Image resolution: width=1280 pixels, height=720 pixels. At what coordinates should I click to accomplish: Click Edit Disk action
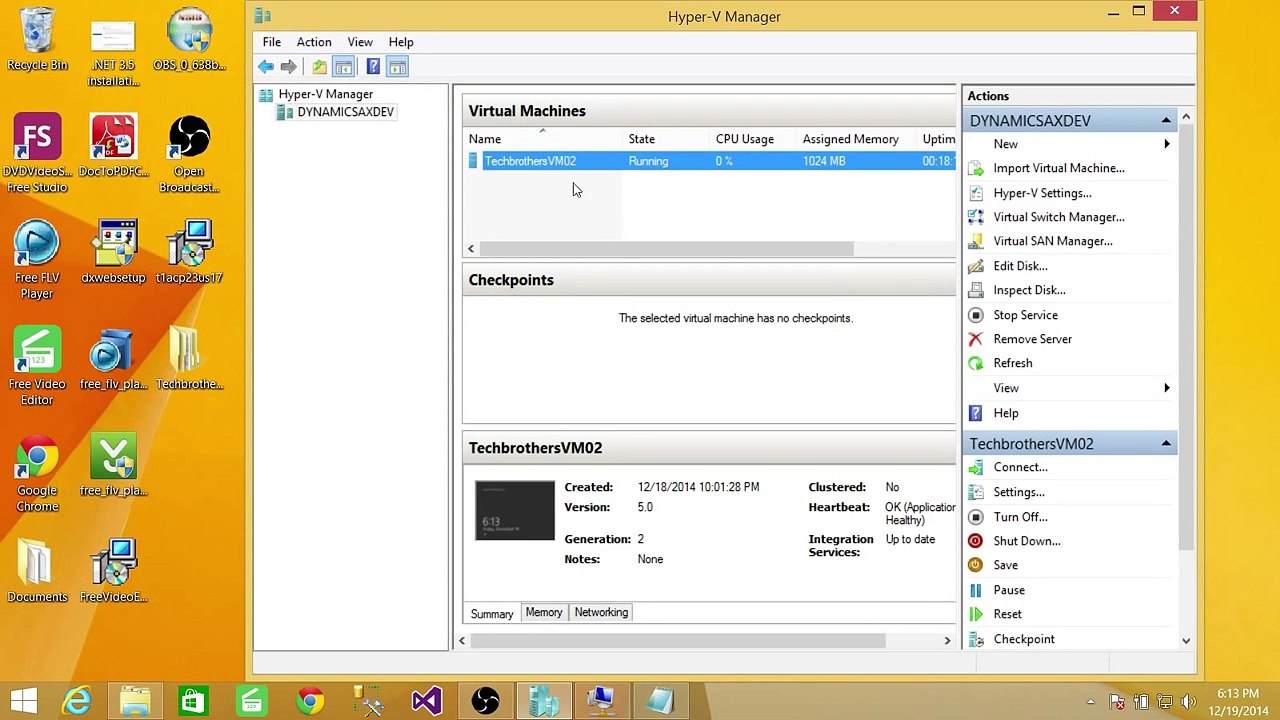tap(1020, 266)
